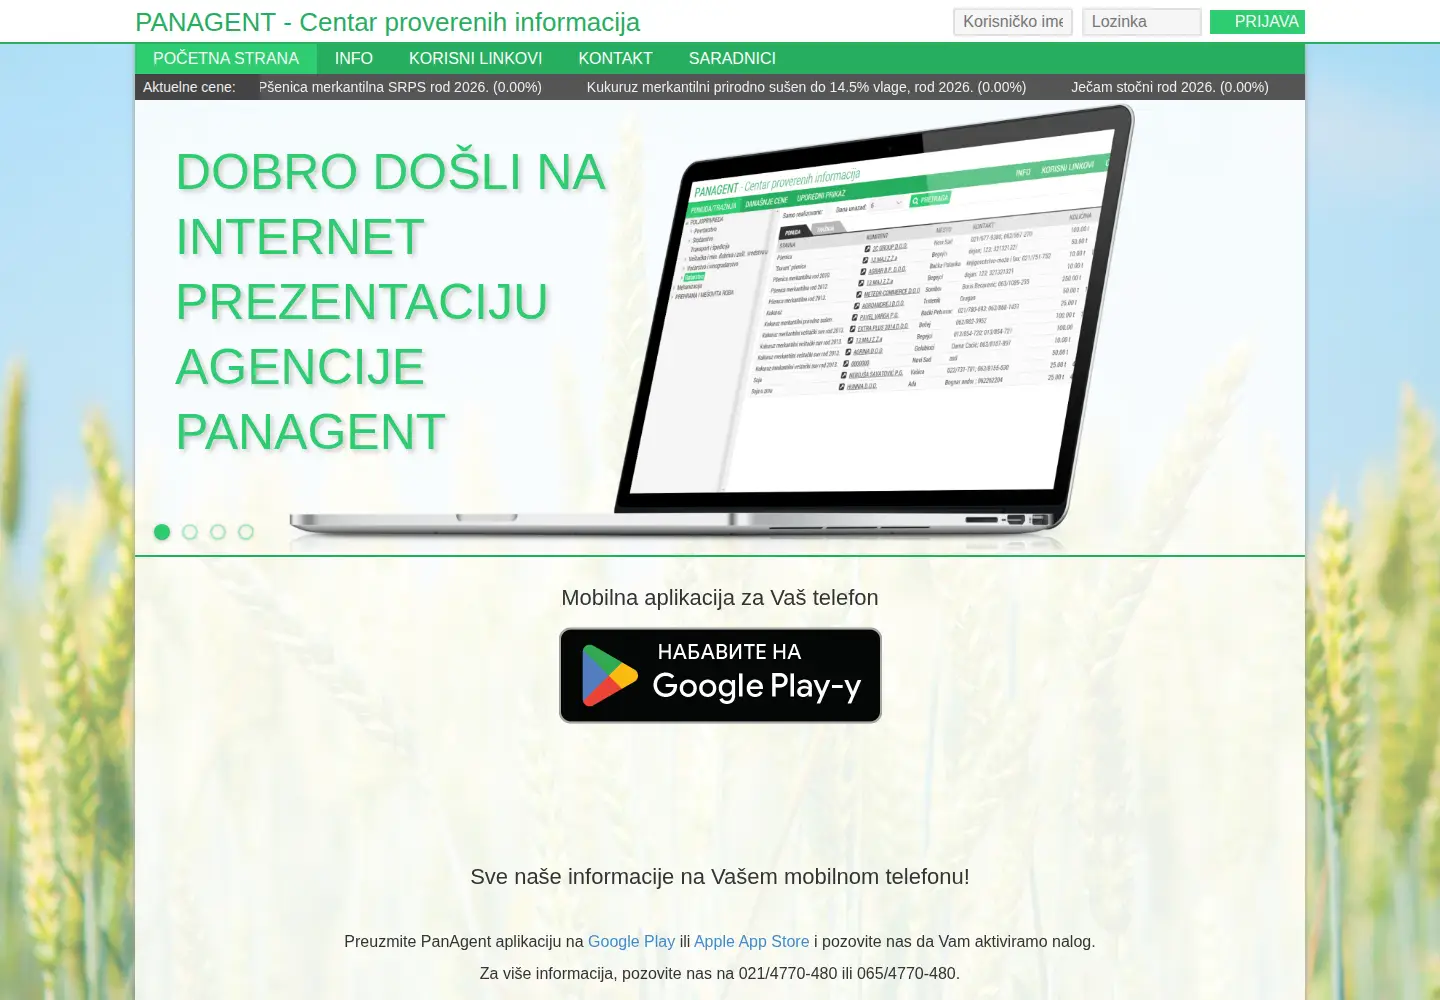Click the Google Play store badge
The height and width of the screenshot is (1000, 1440).
[x=720, y=675]
